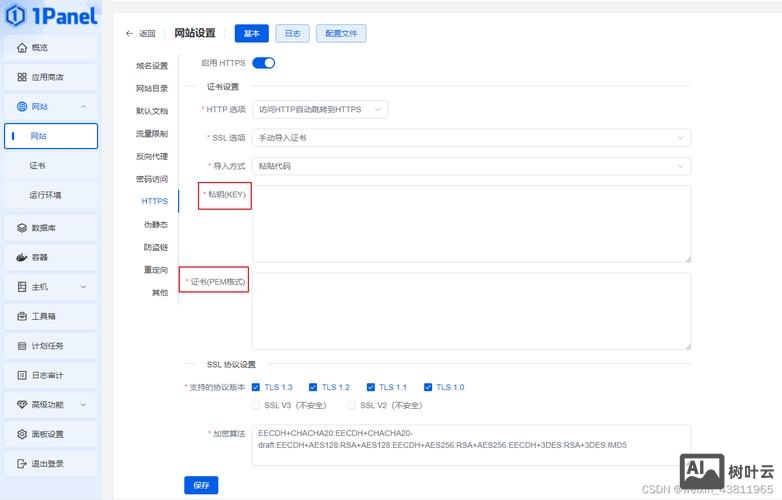
Task: Uncheck the TLS 1.0 checkbox
Action: (428, 387)
